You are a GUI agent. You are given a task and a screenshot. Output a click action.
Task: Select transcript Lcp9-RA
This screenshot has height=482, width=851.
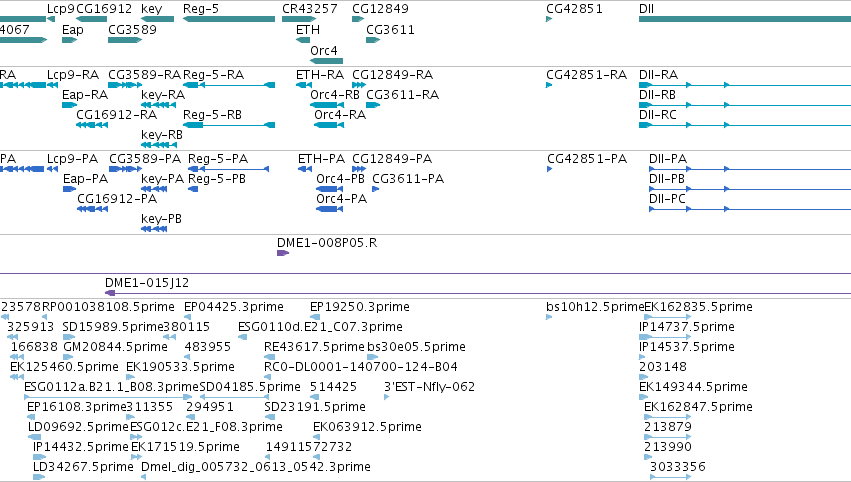click(x=73, y=75)
